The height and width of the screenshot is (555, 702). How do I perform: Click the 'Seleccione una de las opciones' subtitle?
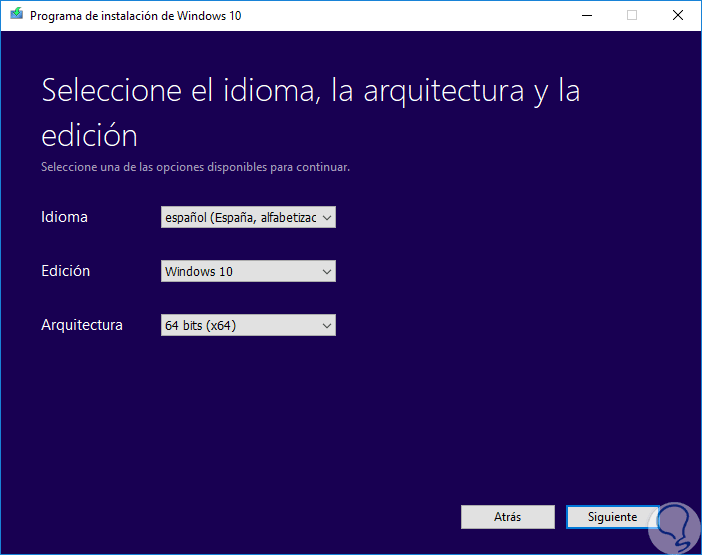[x=196, y=167]
